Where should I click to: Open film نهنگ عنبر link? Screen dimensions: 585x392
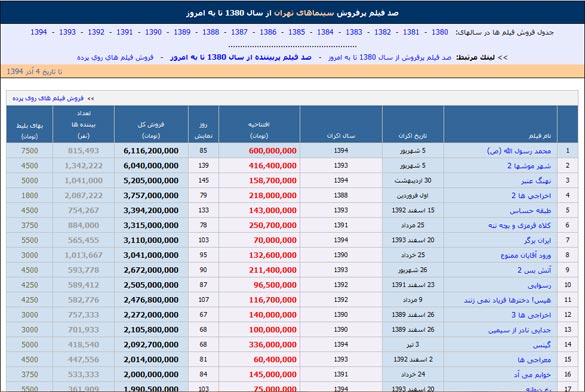coord(536,181)
